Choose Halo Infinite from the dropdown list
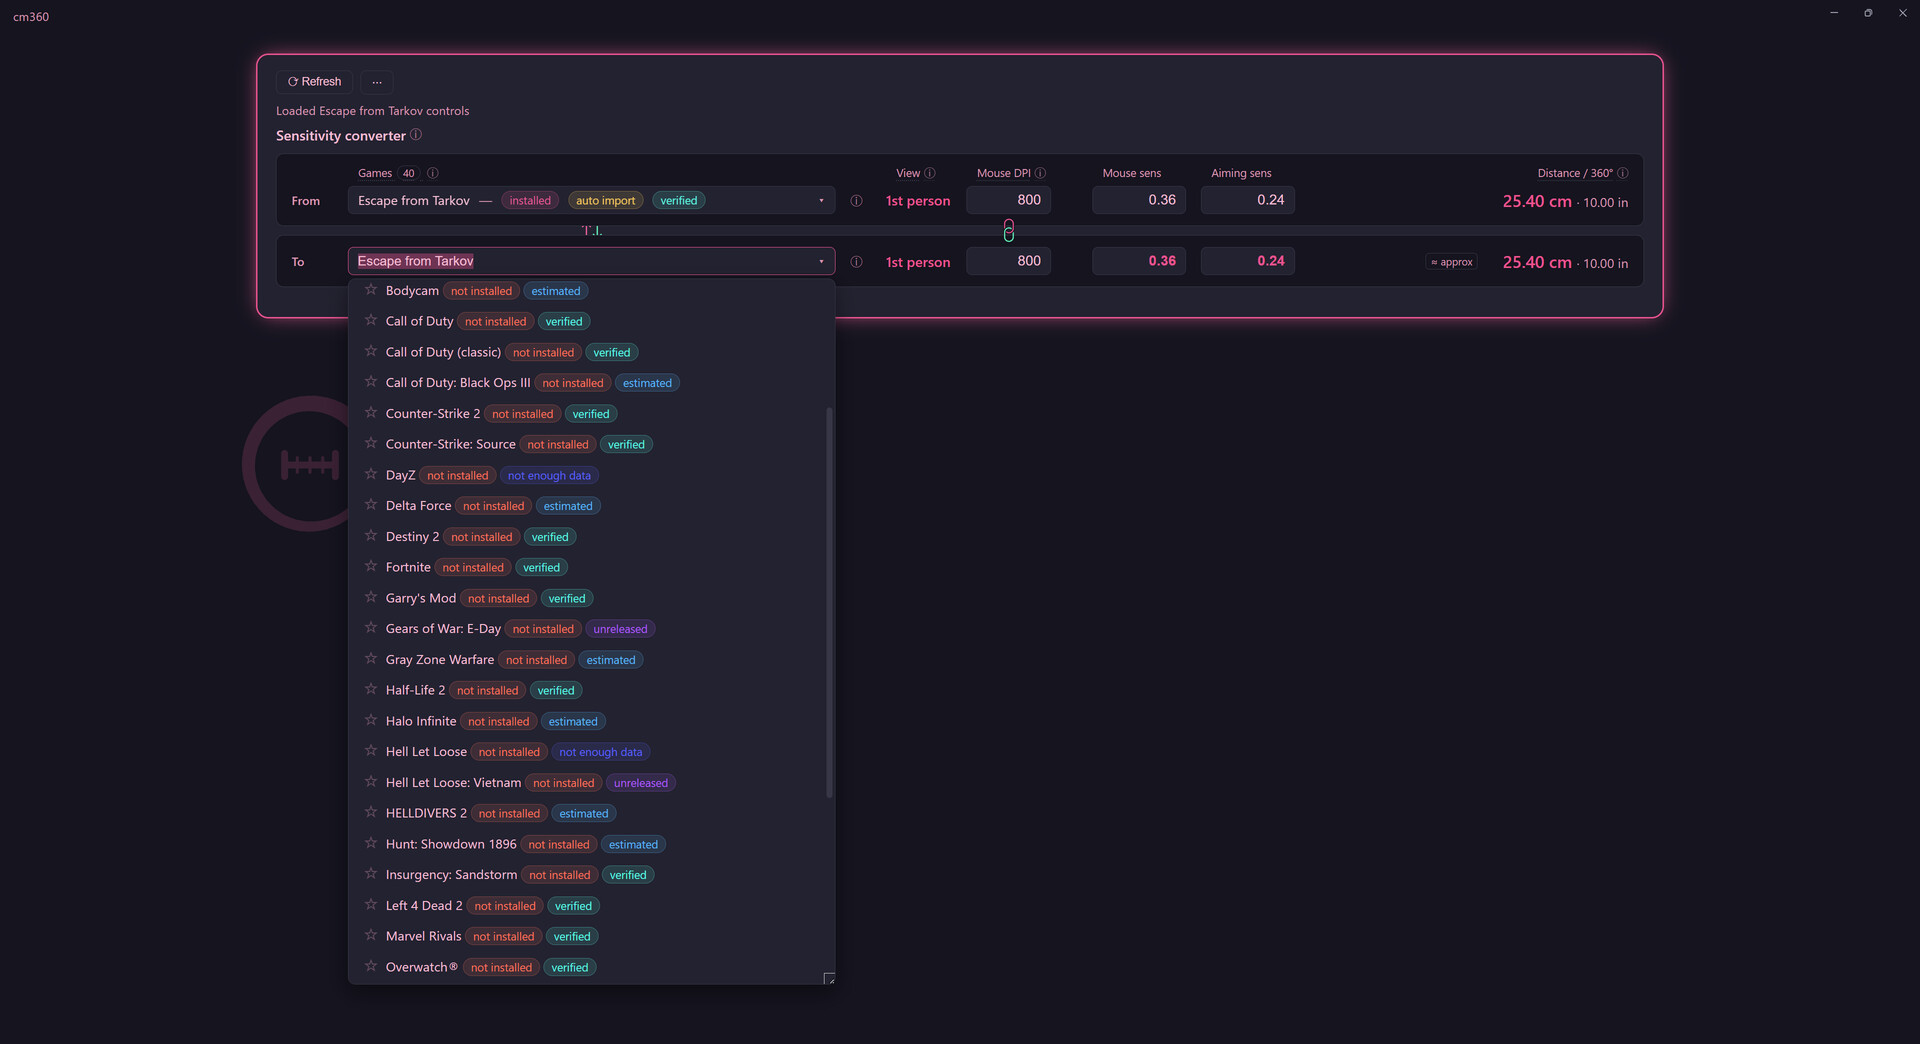This screenshot has width=1920, height=1044. 588,721
